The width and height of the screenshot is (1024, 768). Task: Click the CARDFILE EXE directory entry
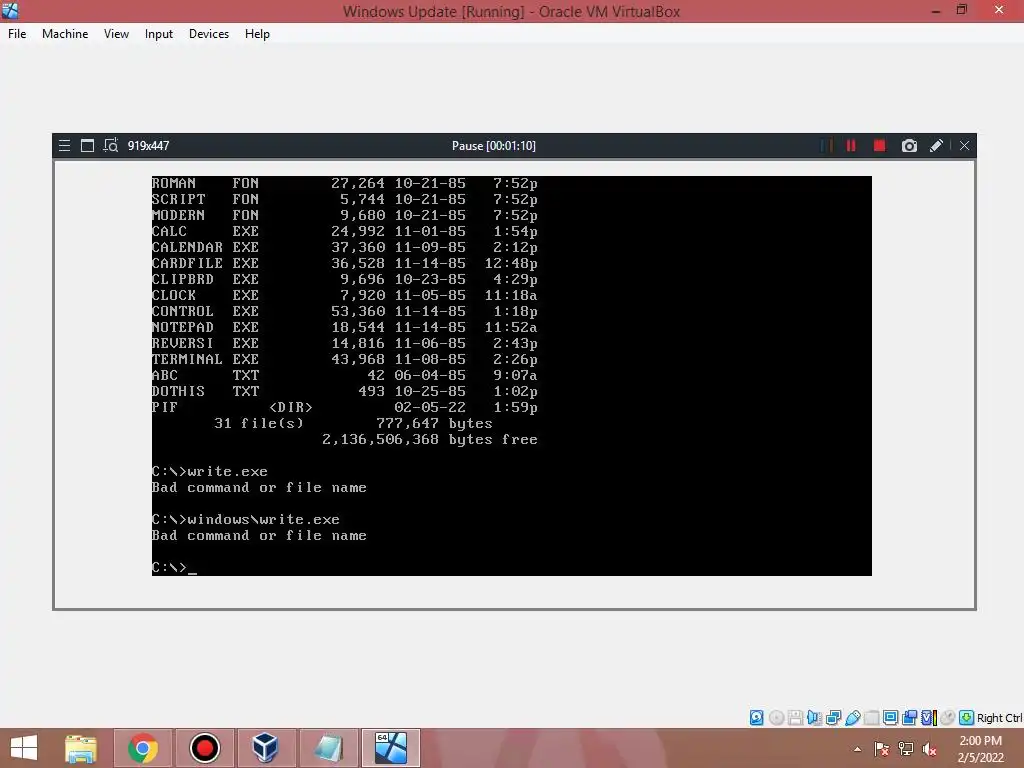[x=344, y=263]
